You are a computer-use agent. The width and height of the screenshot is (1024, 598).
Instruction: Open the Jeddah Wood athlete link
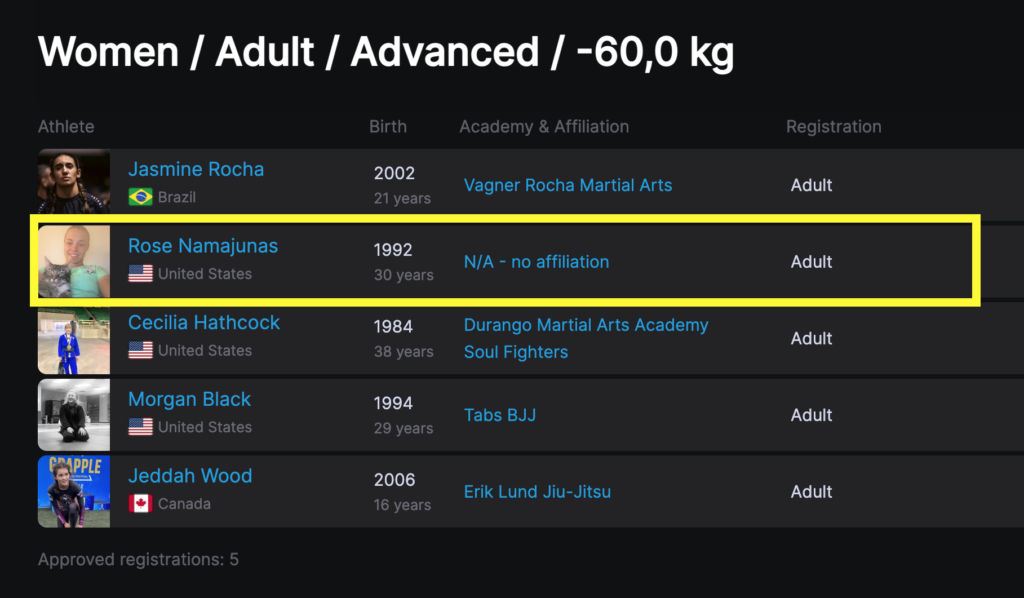[190, 476]
